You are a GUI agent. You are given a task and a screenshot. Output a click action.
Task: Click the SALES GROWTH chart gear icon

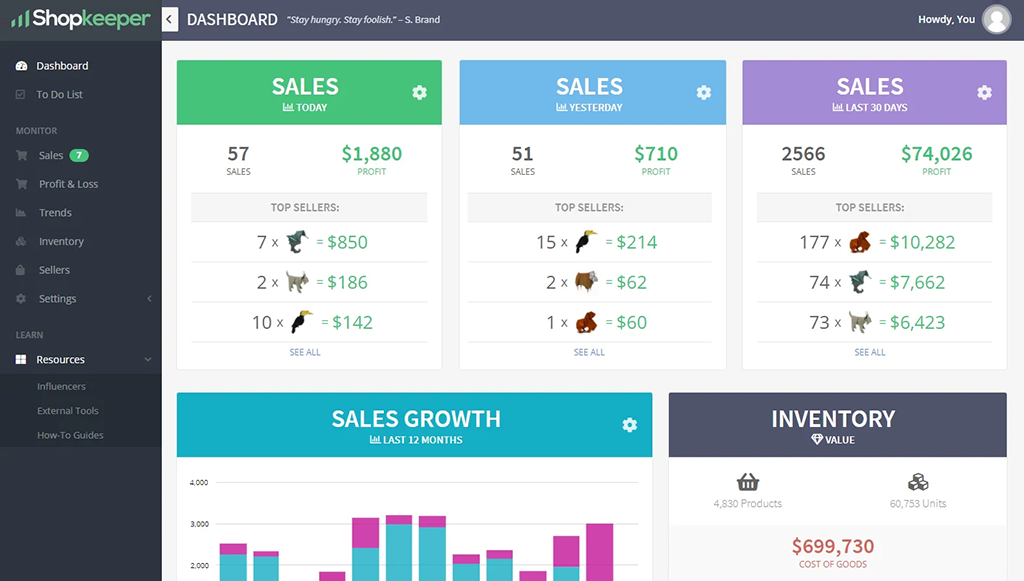(x=630, y=424)
